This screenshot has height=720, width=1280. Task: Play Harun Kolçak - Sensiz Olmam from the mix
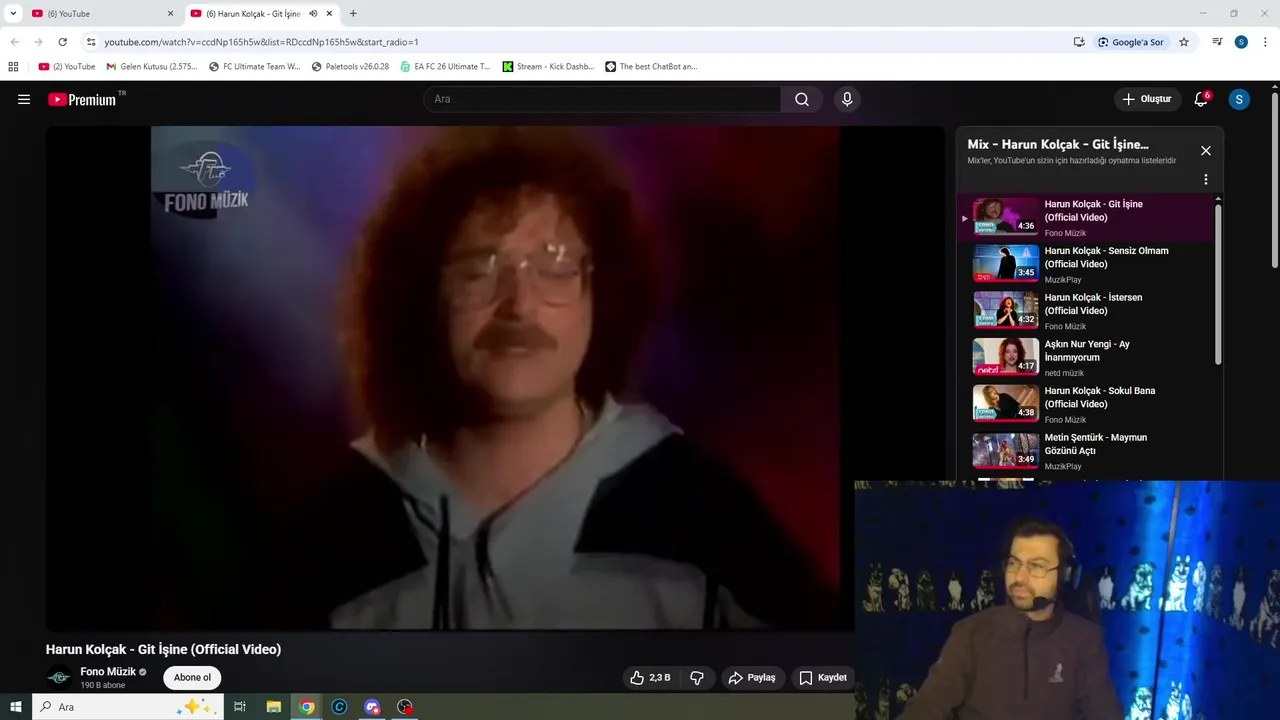click(1088, 264)
